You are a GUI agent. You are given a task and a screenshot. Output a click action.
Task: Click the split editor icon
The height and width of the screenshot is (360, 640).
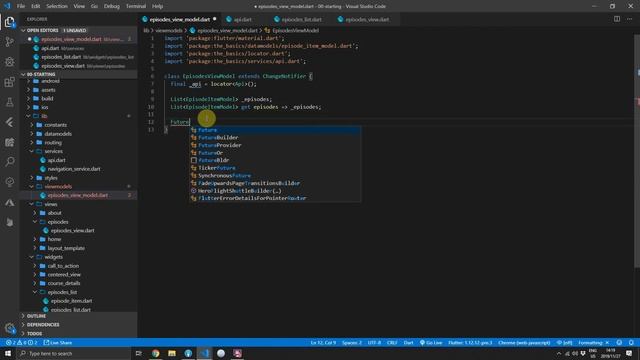[617, 19]
